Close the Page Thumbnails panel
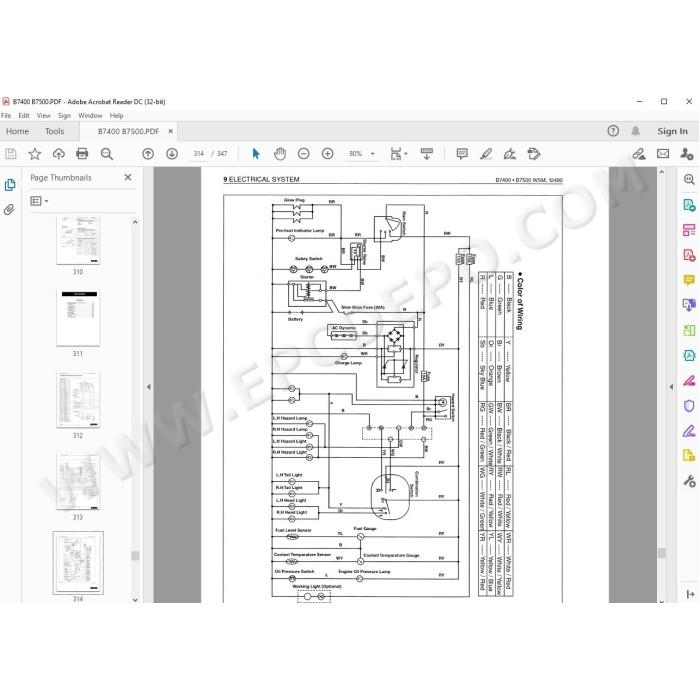Image resolution: width=700 pixels, height=700 pixels. pyautogui.click(x=128, y=177)
